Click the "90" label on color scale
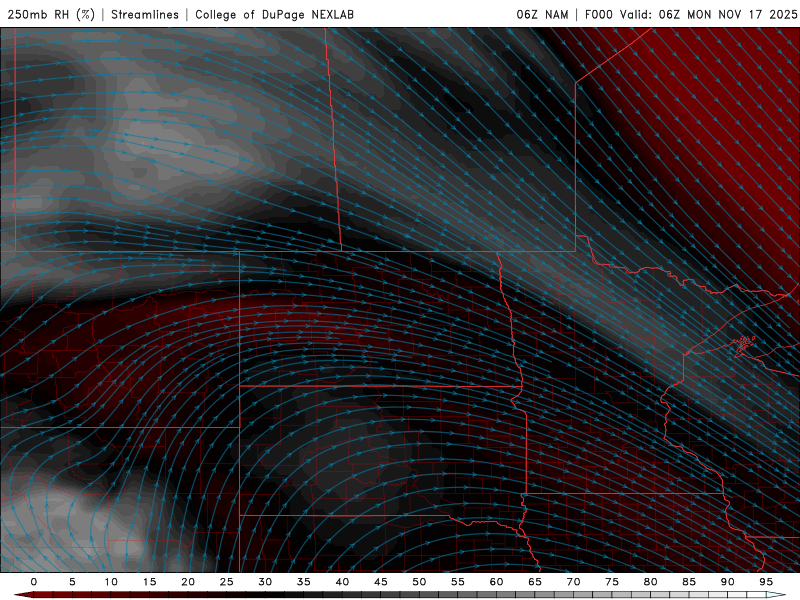Viewport: 800px width, 600px height. (727, 582)
